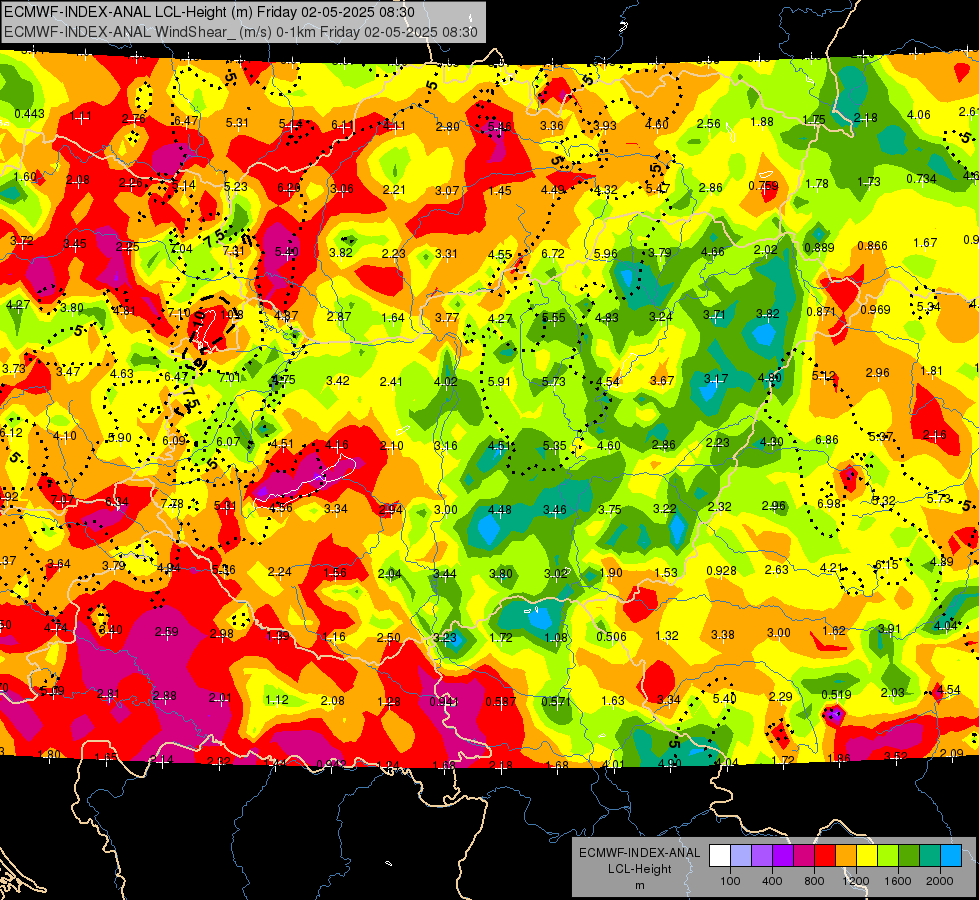Click the wind shear value 0.506
979x900 pixels.
[x=611, y=637]
